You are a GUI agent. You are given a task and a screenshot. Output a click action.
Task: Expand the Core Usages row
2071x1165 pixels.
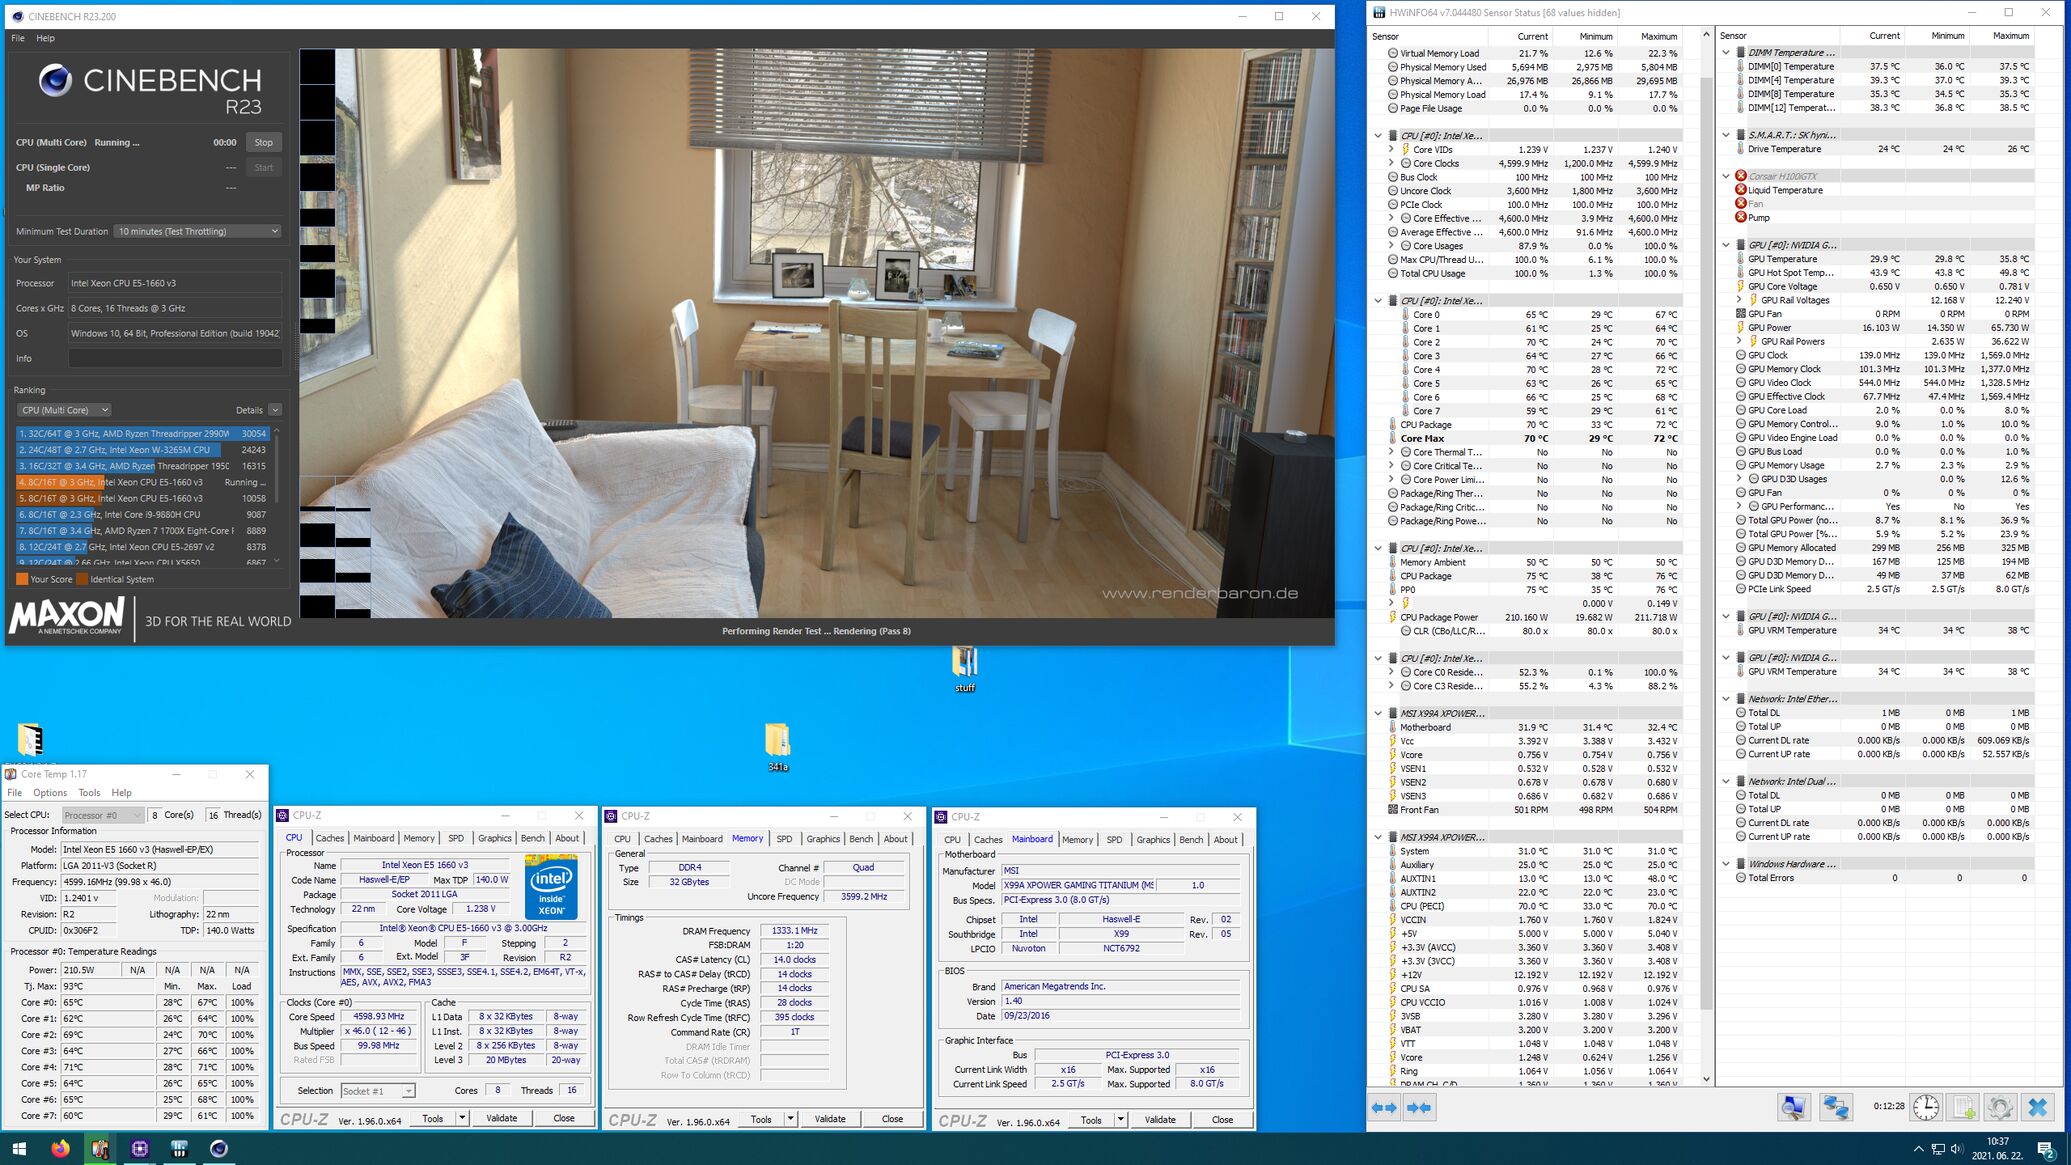click(1391, 246)
